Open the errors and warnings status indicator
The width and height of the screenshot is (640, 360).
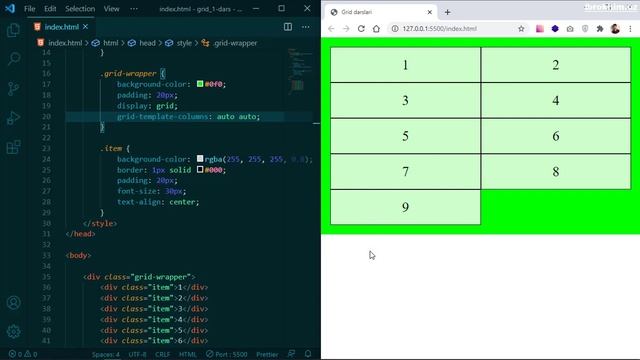(23, 354)
